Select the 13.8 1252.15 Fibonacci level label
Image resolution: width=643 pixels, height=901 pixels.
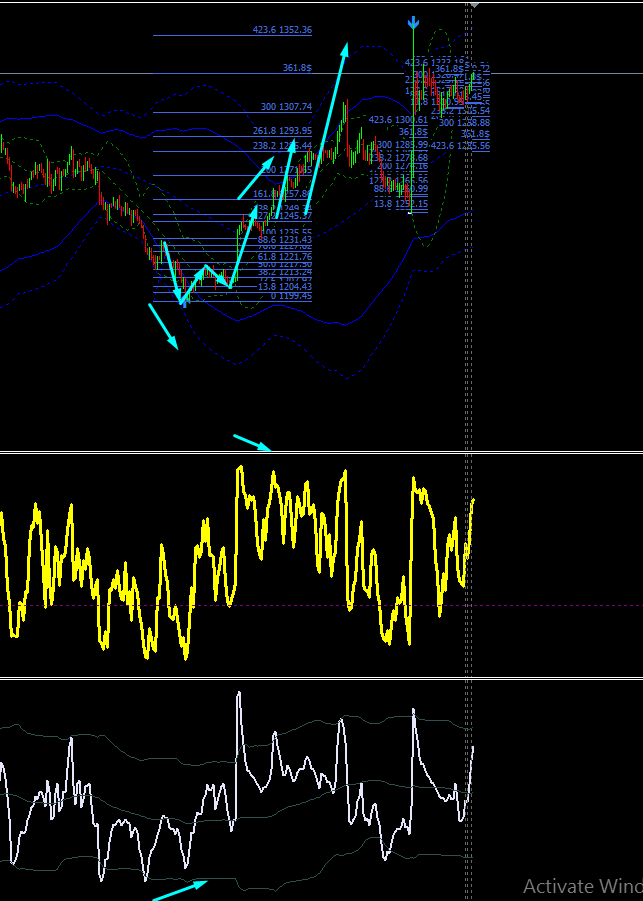point(401,204)
